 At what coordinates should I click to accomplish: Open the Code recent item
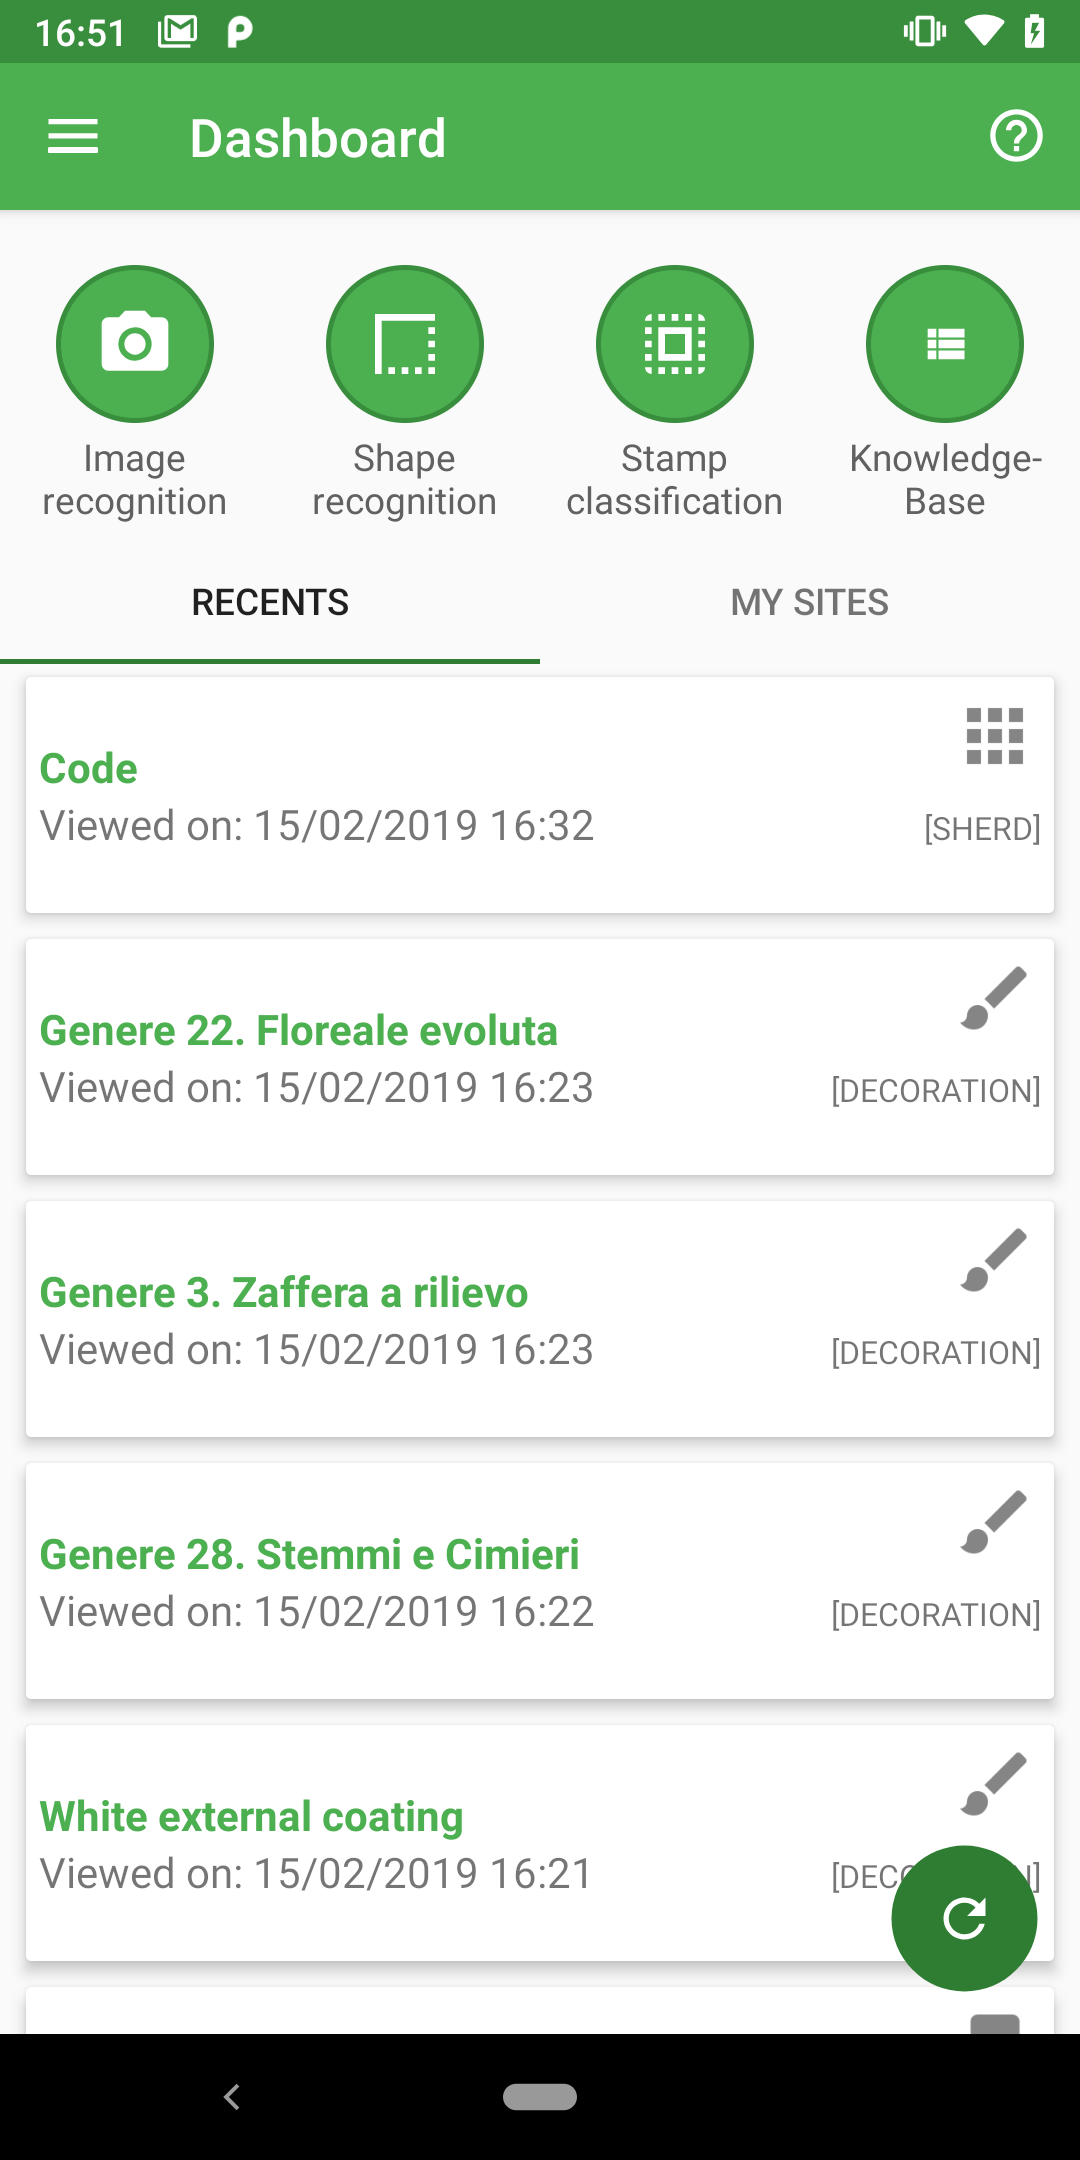click(400, 796)
